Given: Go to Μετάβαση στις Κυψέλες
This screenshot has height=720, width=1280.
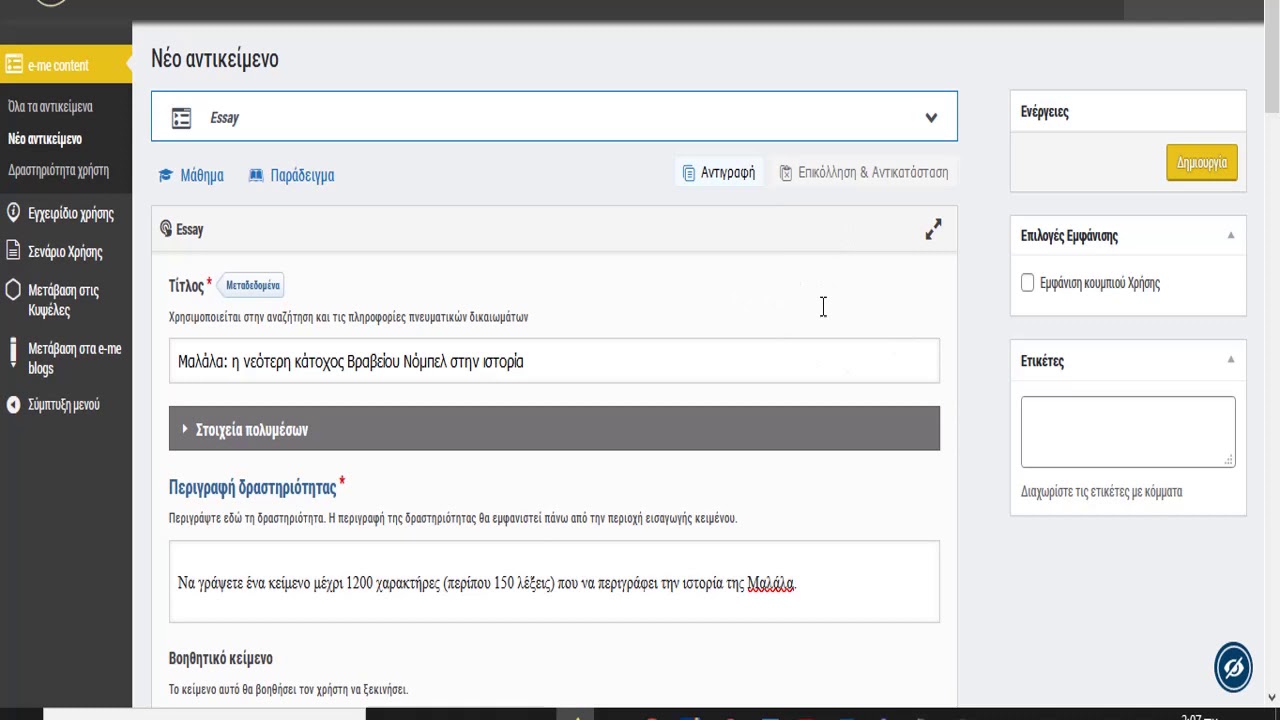Looking at the screenshot, I should pos(63,300).
